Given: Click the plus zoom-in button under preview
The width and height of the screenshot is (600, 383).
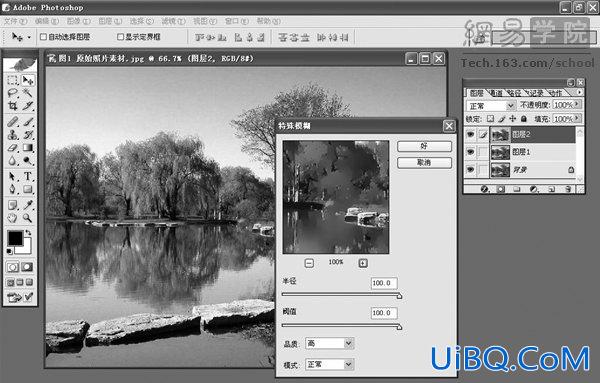Looking at the screenshot, I should 363,263.
